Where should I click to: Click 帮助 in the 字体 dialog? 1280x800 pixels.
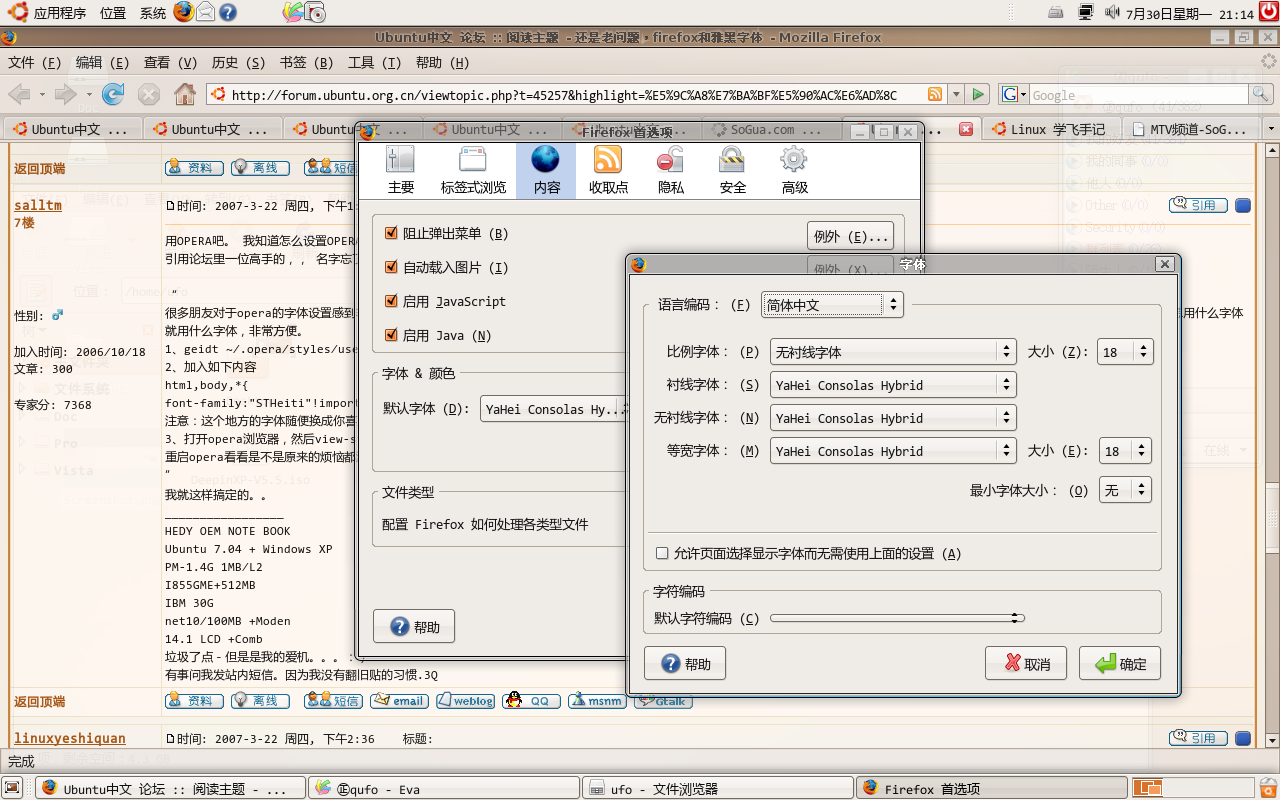pyautogui.click(x=685, y=664)
